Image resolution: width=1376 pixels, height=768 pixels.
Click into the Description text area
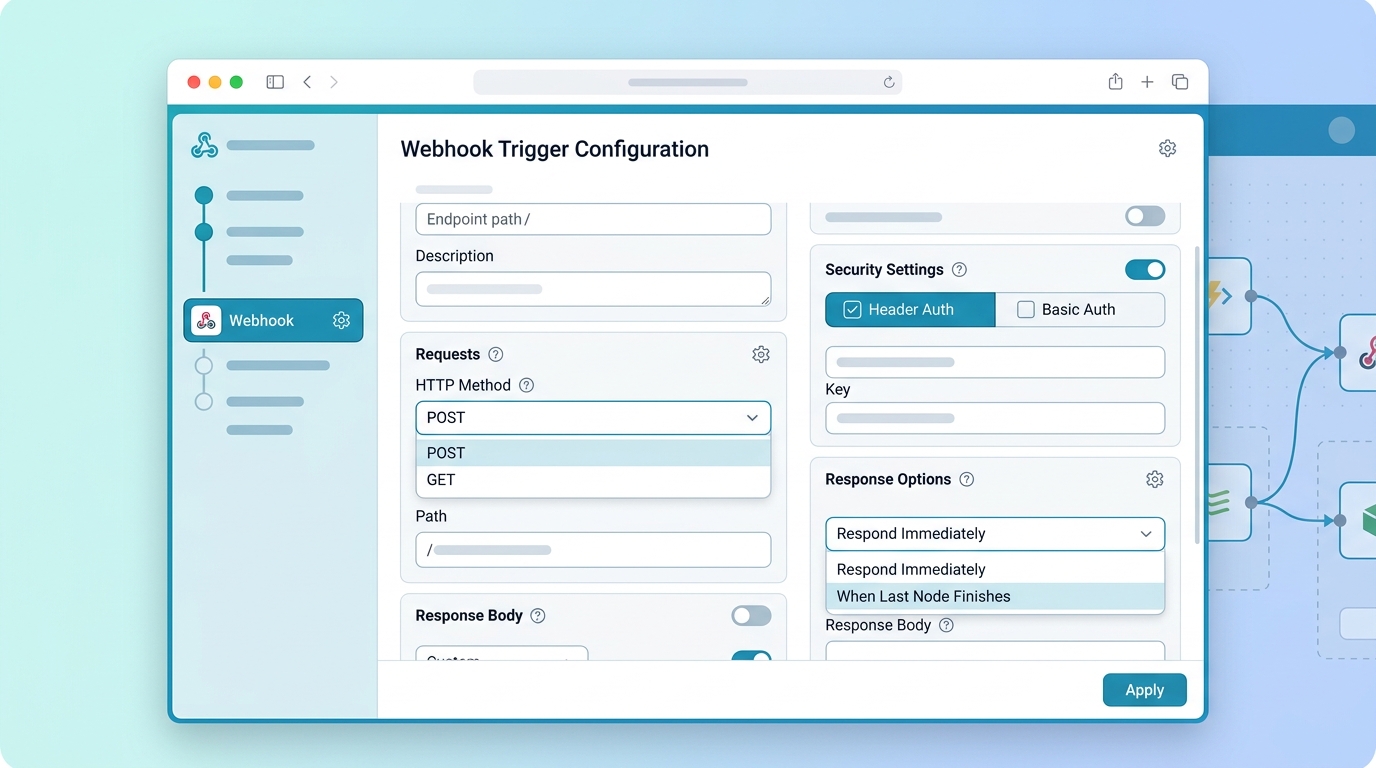[x=593, y=289]
